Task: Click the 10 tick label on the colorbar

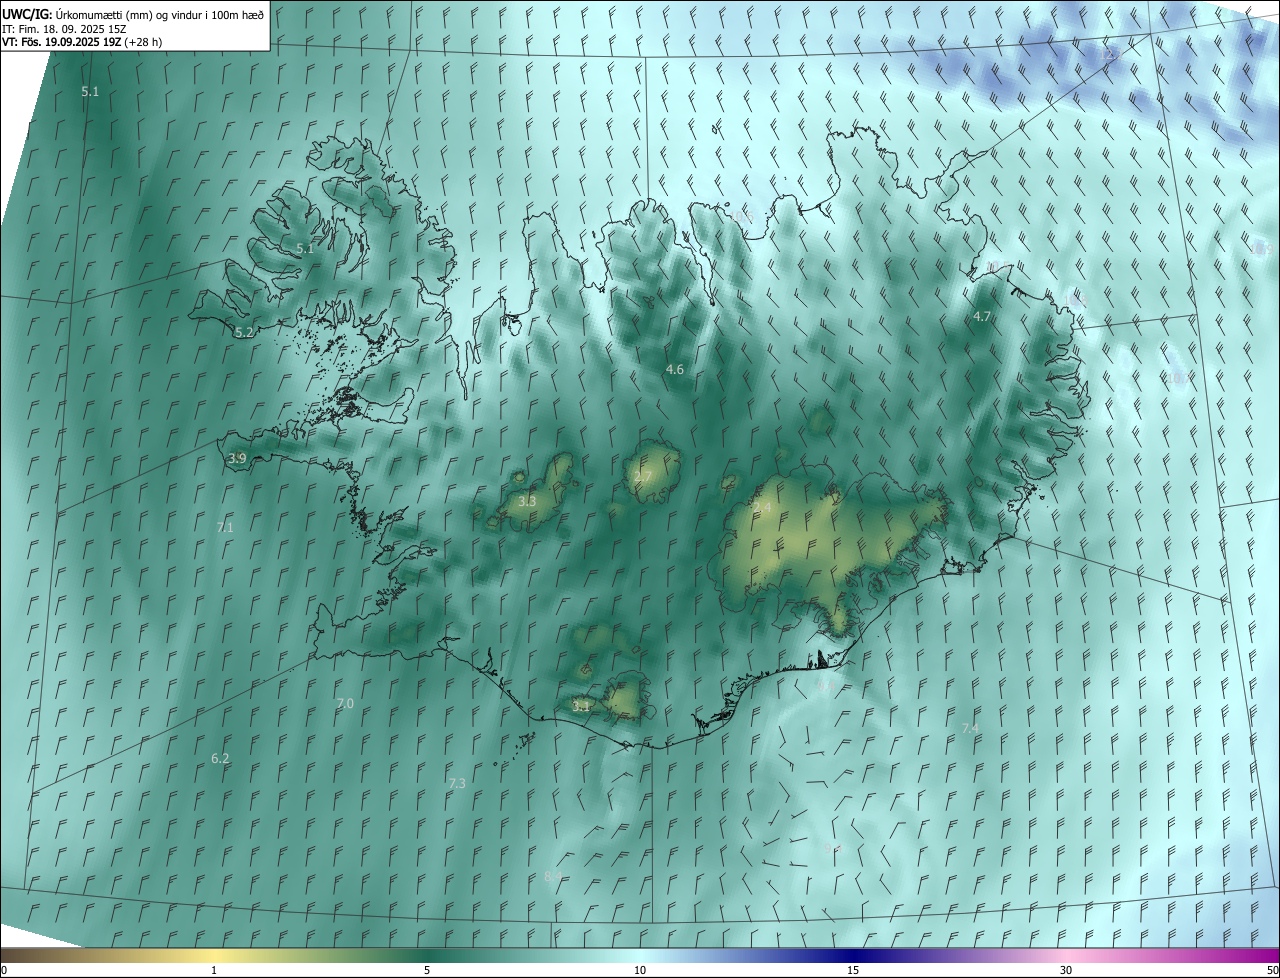Action: (x=640, y=970)
